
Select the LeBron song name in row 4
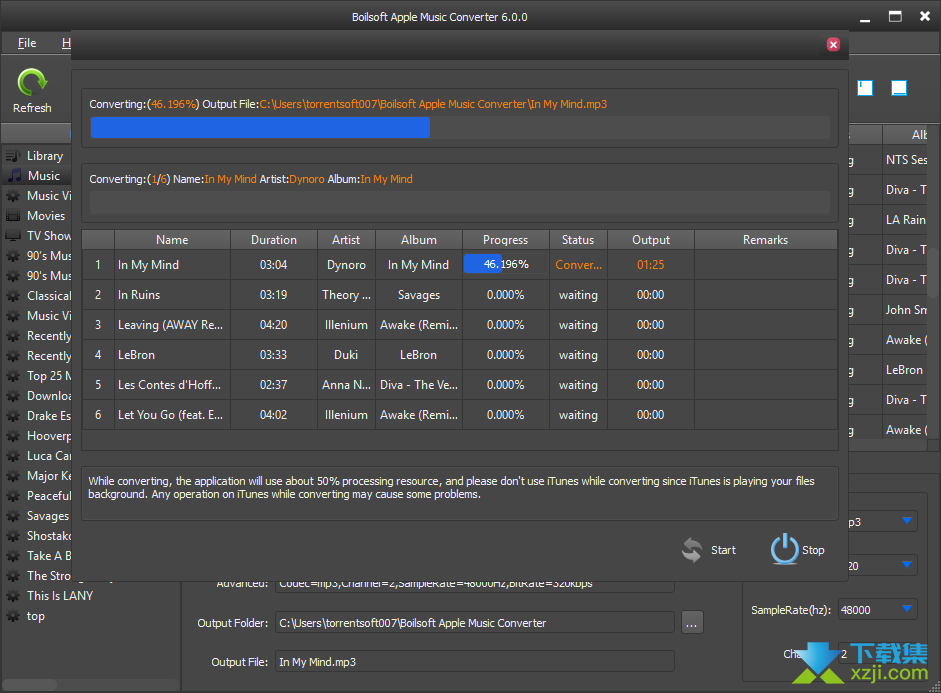pos(136,355)
